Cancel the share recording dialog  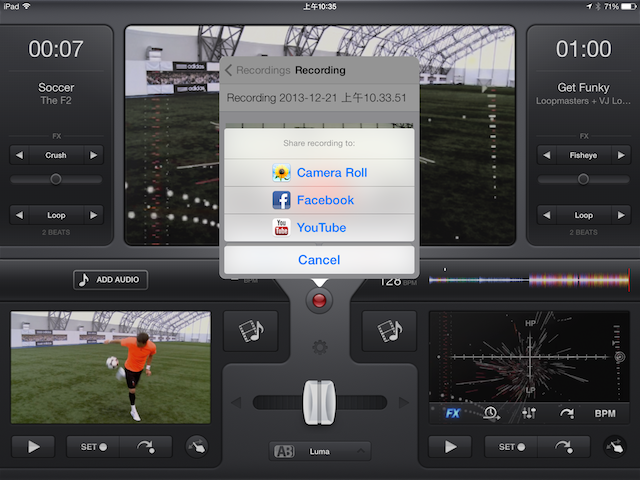pyautogui.click(x=319, y=260)
